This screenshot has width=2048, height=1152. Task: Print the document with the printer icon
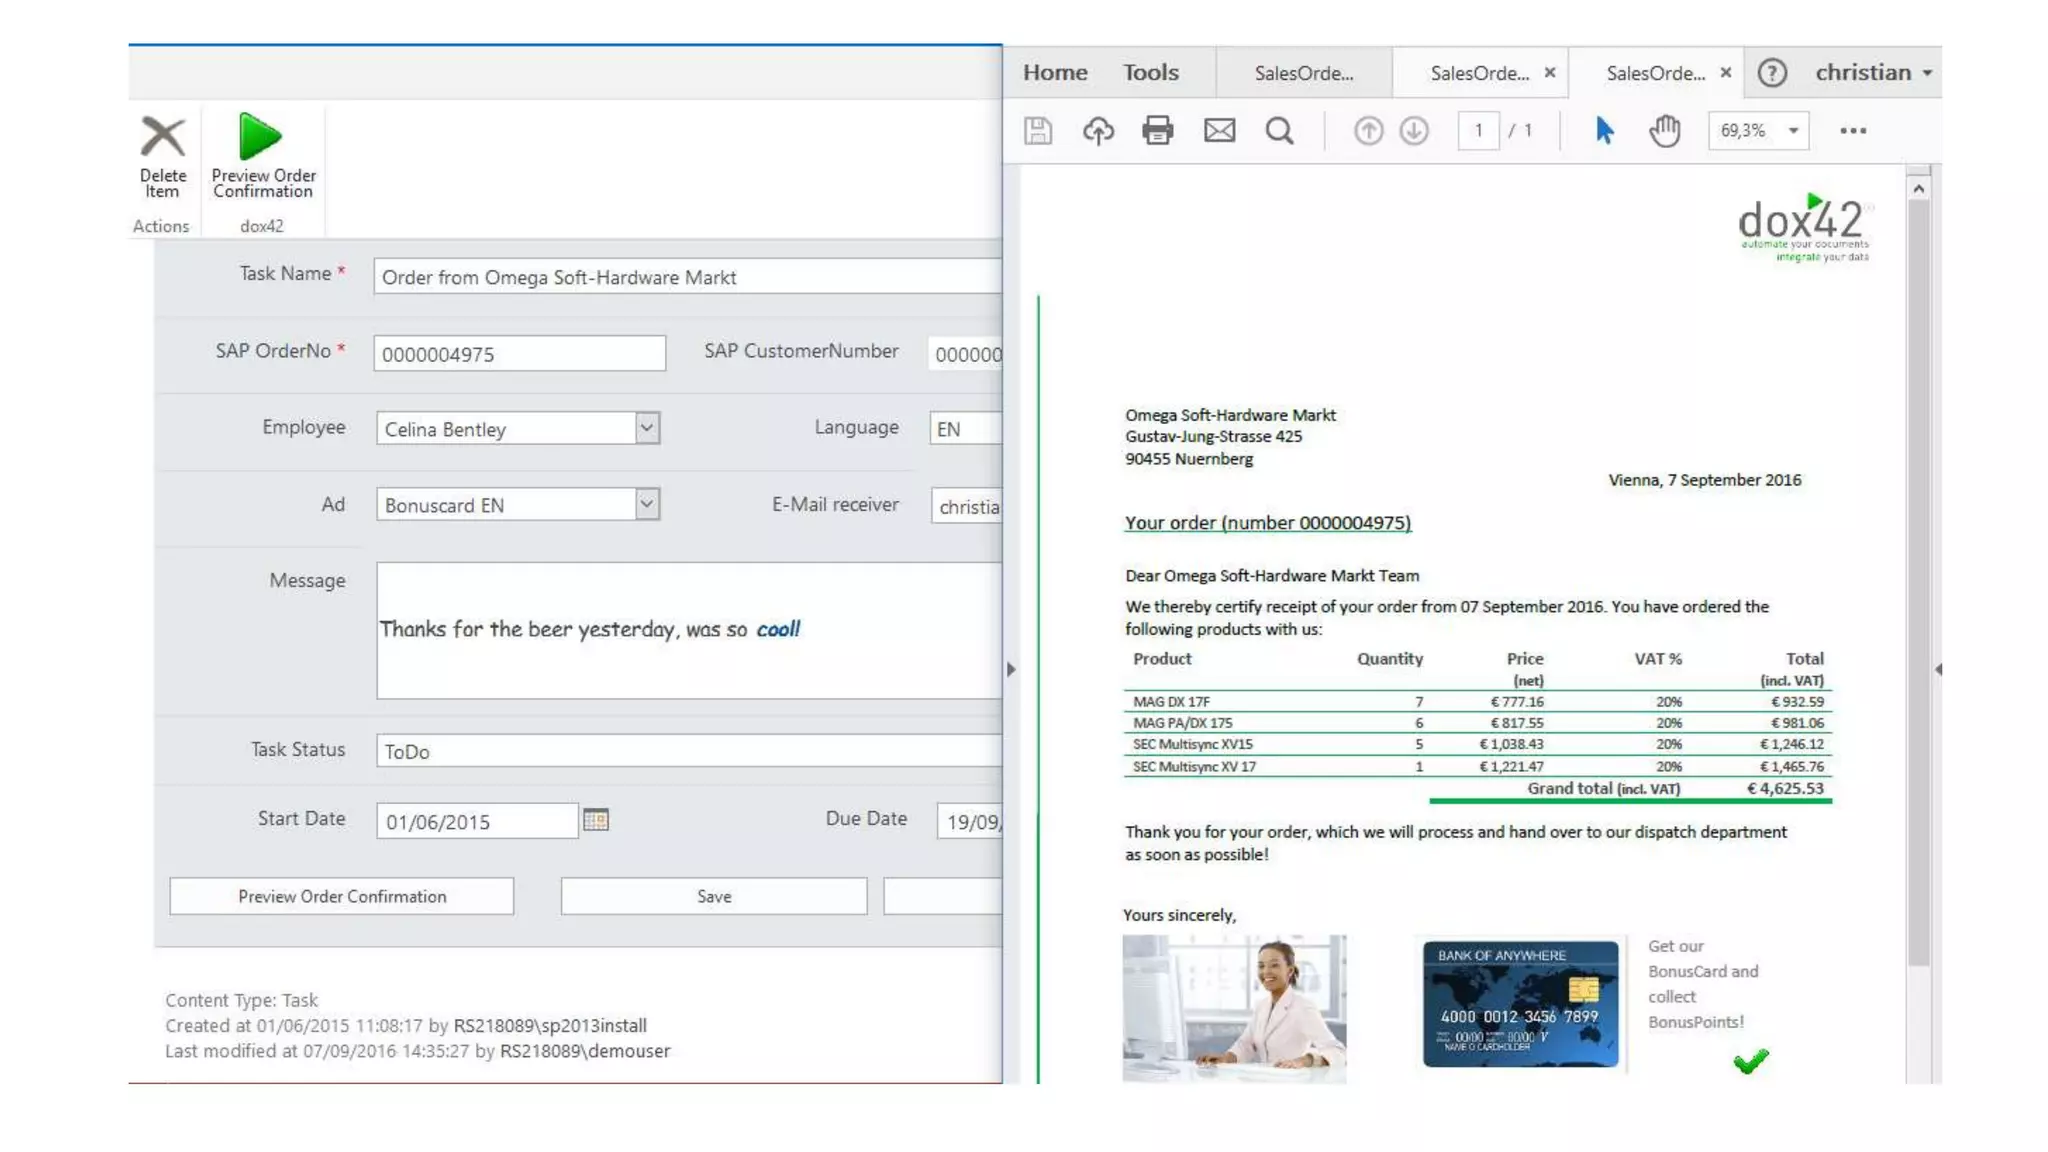pyautogui.click(x=1157, y=131)
